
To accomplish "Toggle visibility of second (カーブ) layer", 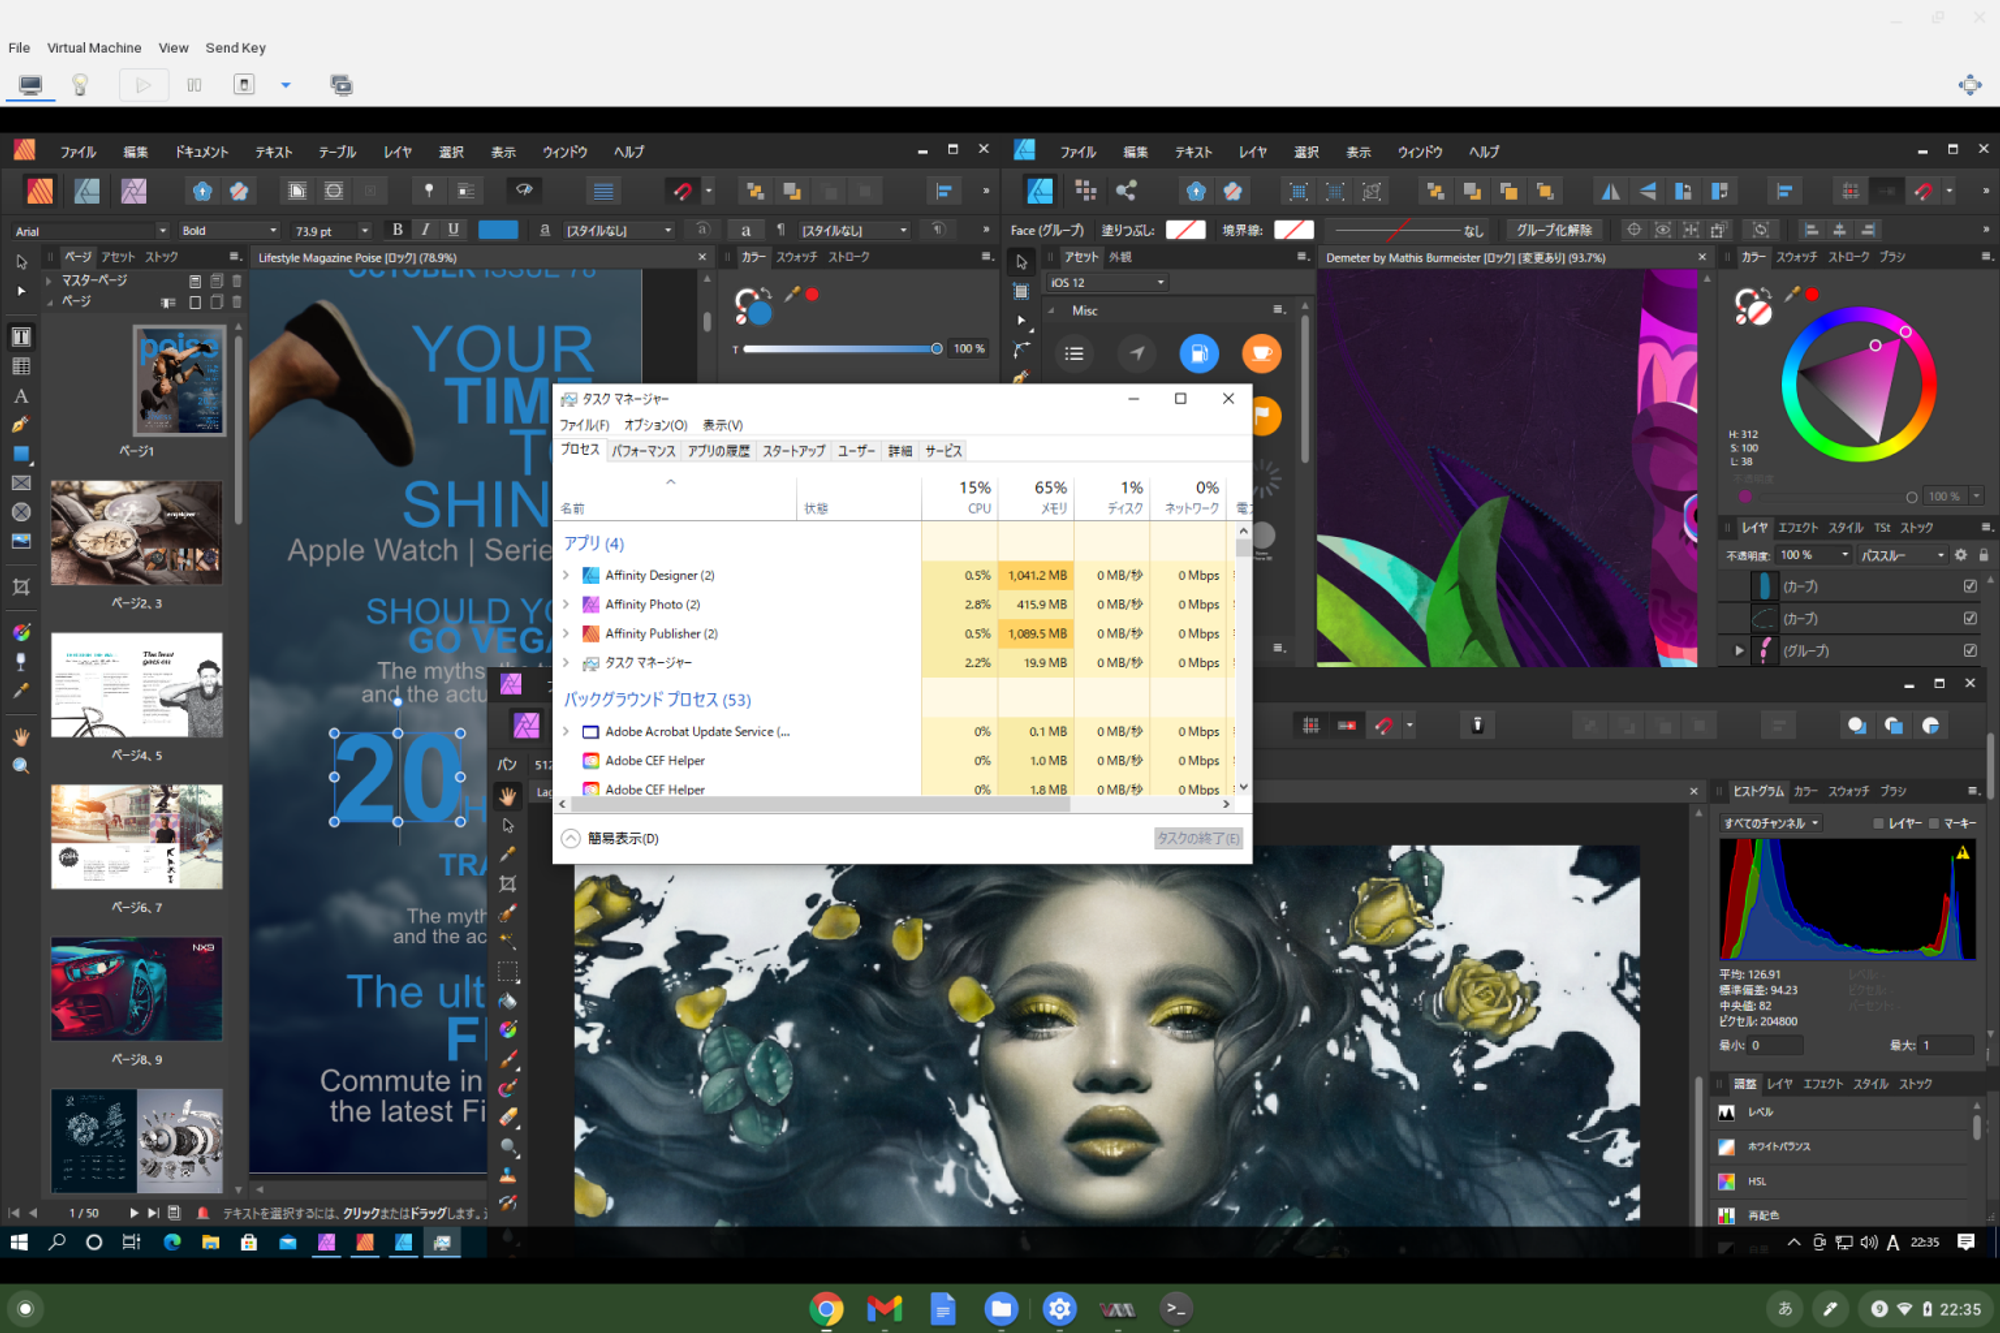I will pyautogui.click(x=1970, y=618).
